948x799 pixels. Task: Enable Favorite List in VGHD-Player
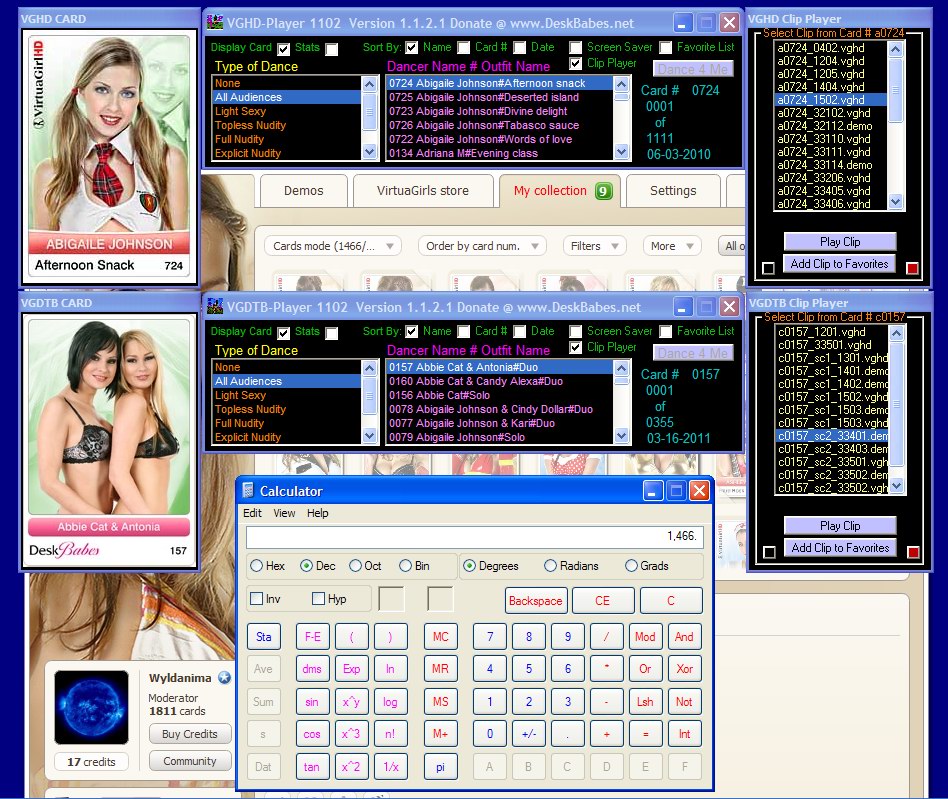(665, 48)
